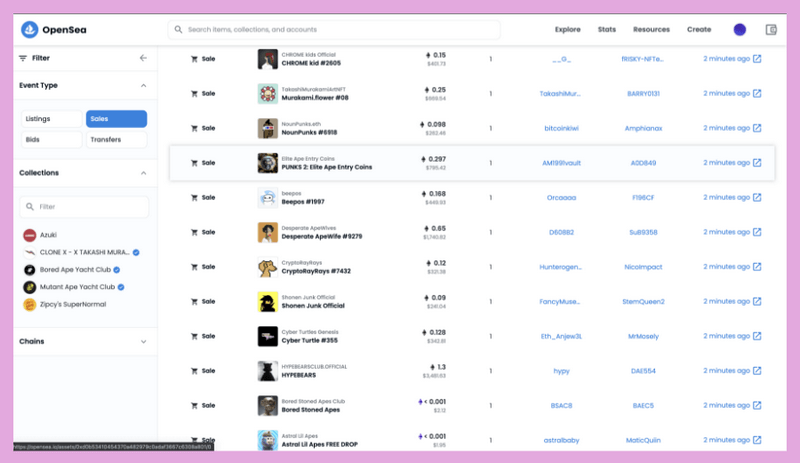This screenshot has width=800, height=463.
Task: Click buyer NicoImpact link
Action: click(x=643, y=267)
